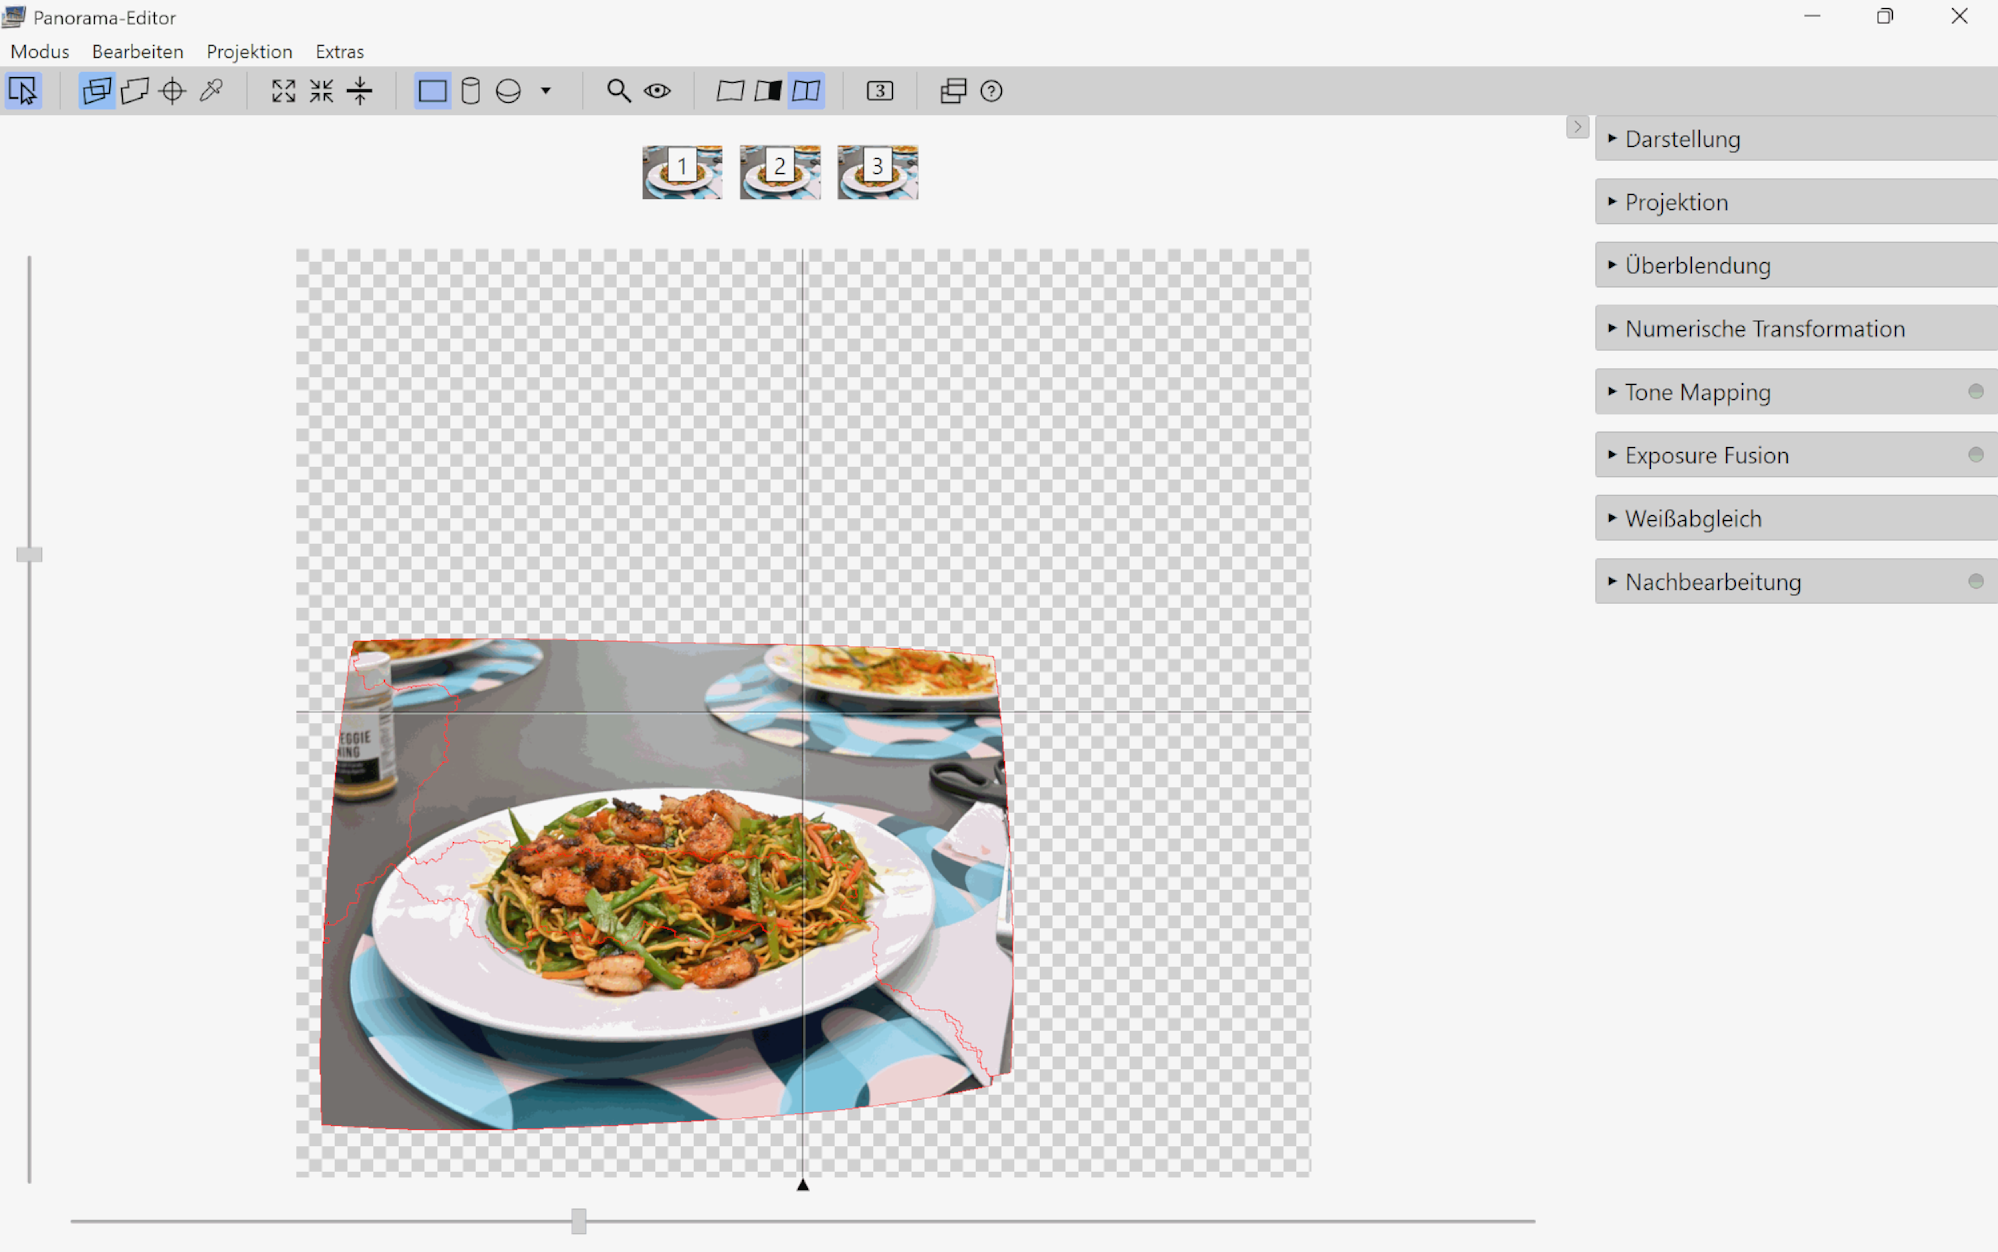Open the magnifier zoom tool
The image size is (1998, 1252).
[x=618, y=91]
